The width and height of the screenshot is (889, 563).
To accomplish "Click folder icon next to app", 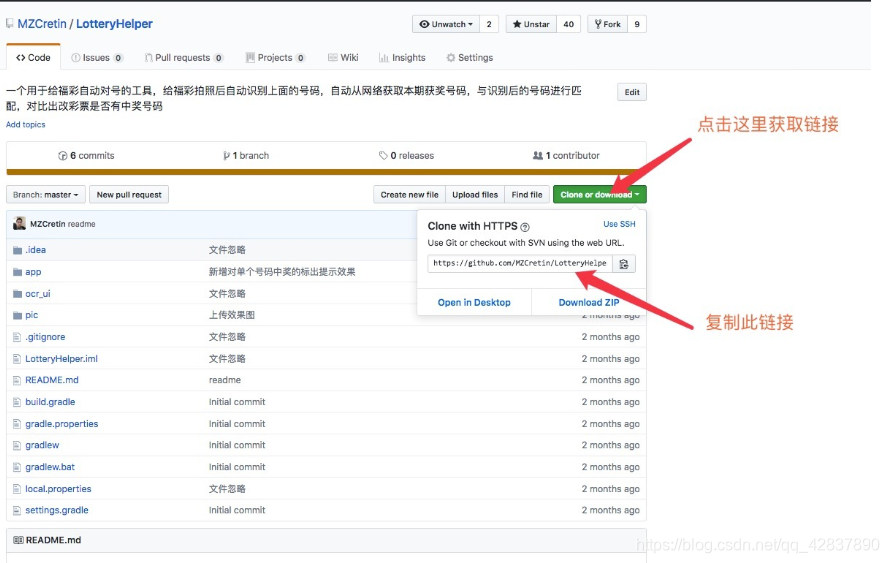I will click(x=18, y=272).
